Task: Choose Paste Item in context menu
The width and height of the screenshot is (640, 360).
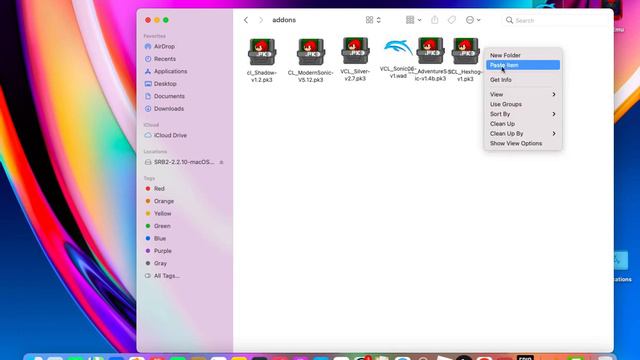Action: [523, 65]
